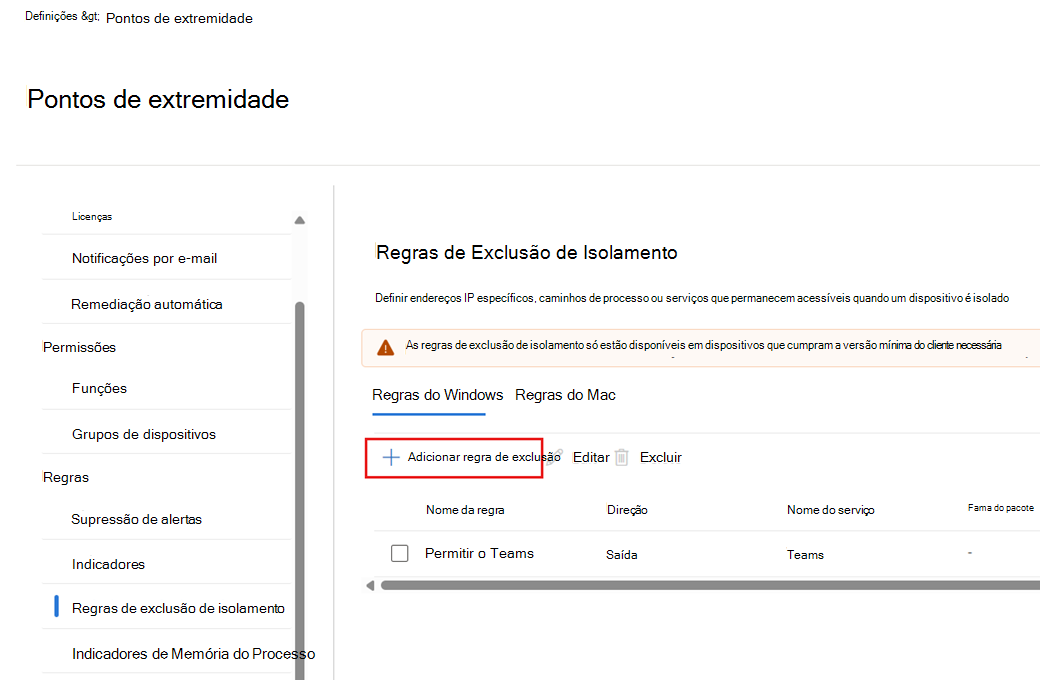Viewport: 1040px width, 680px height.
Task: Click the horizontal scrollbar under the rules table
Action: [x=700, y=585]
